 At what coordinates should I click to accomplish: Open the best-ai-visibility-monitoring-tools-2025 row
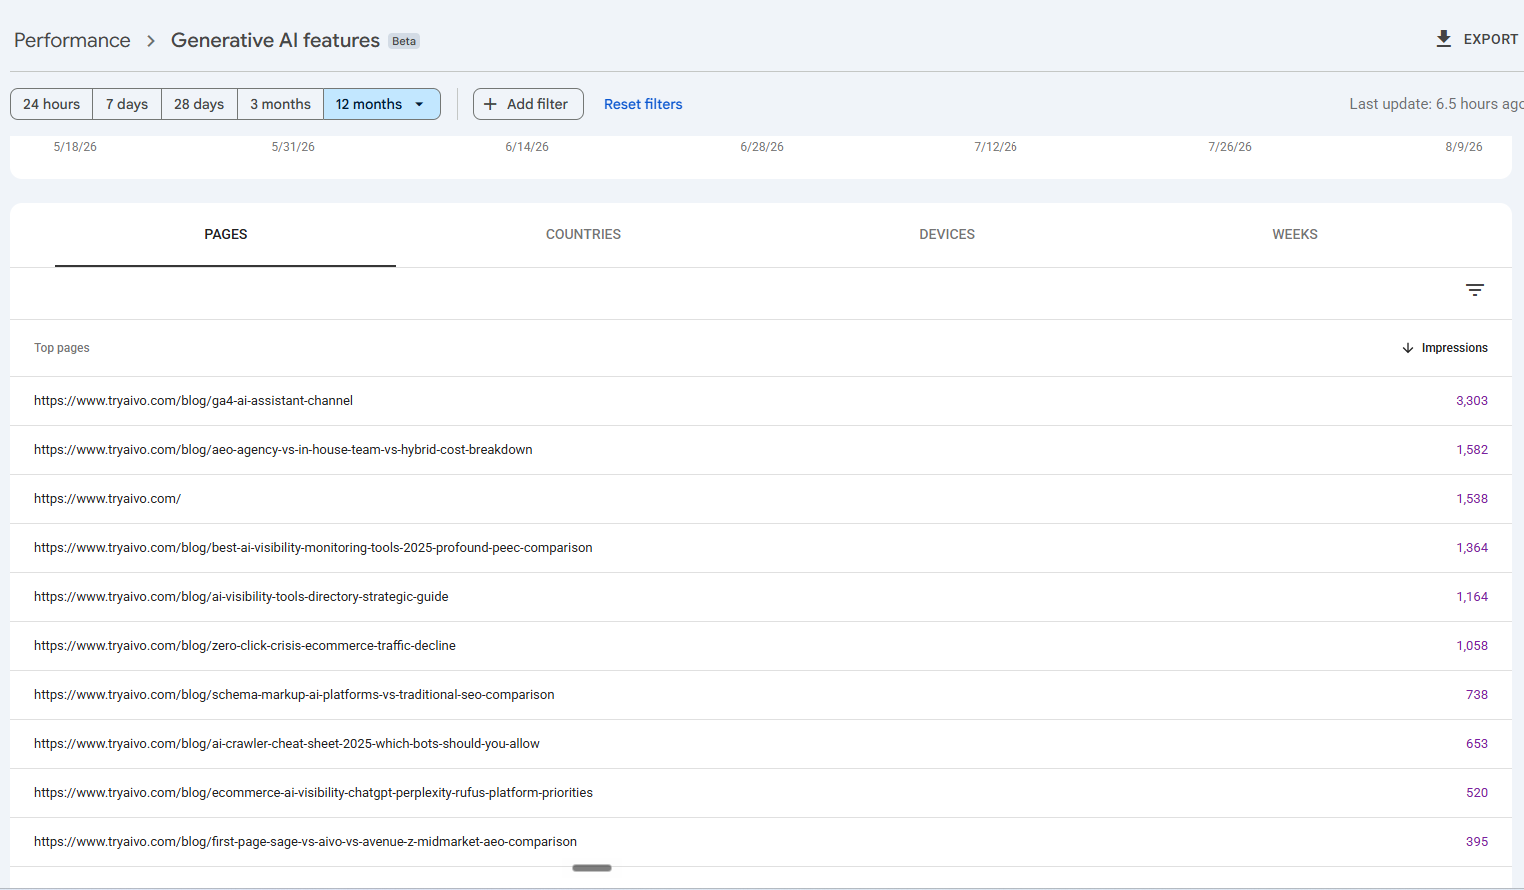pos(761,548)
